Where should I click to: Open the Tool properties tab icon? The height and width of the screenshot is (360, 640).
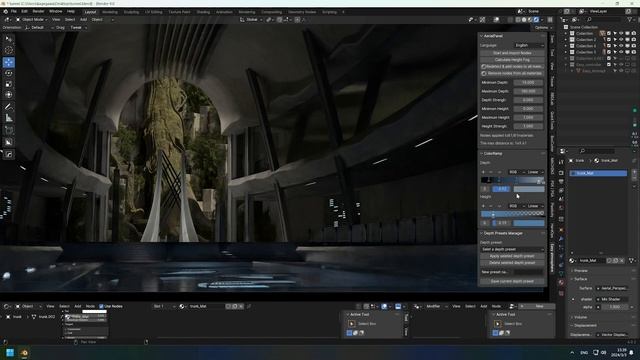[561, 162]
